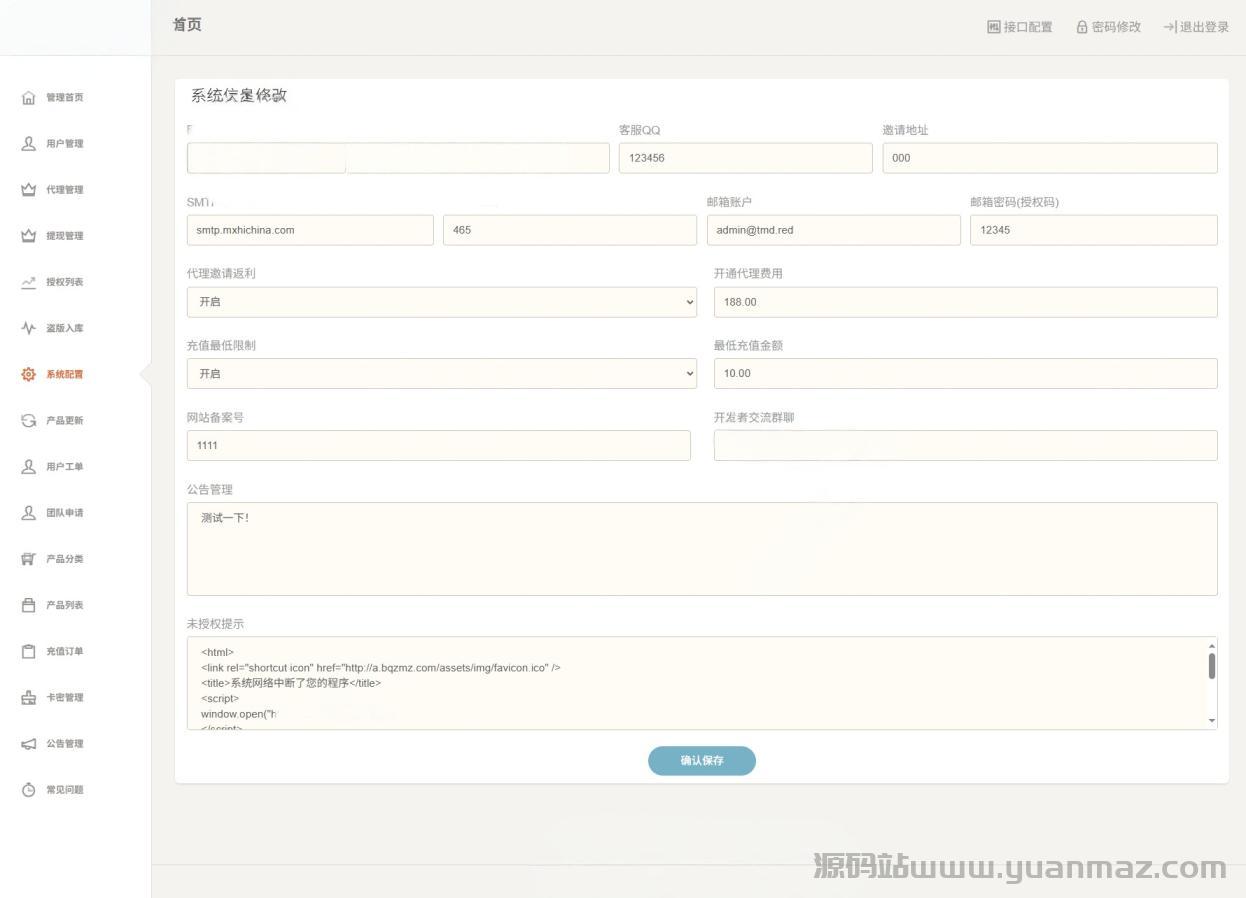
Task: Click the smtp.mxhichina.com server field
Action: pyautogui.click(x=310, y=230)
